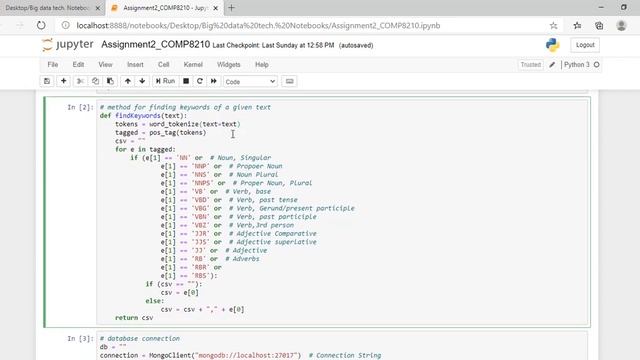This screenshot has height=360, width=640.
Task: Rename notebook title Assignment2_COMP8210
Action: tap(156, 44)
